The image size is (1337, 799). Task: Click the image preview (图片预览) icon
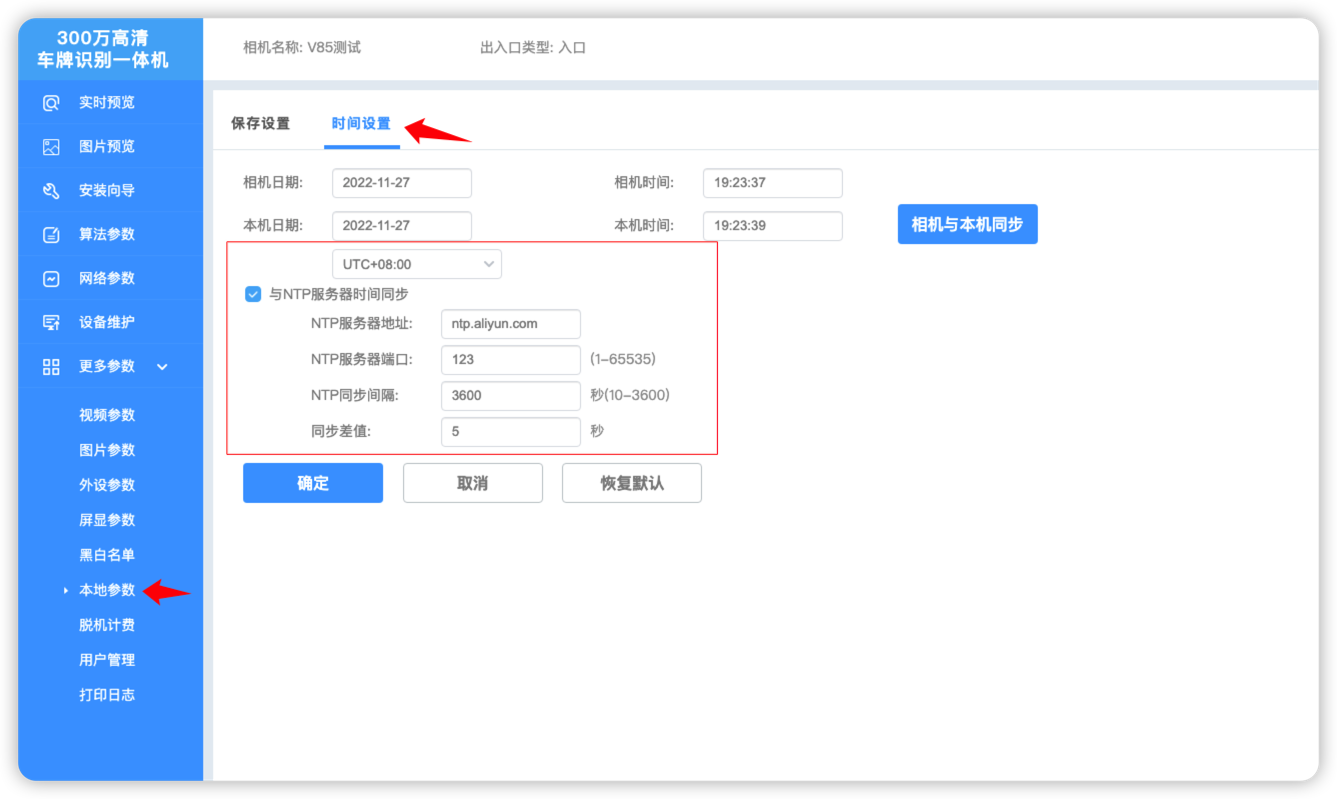[51, 147]
